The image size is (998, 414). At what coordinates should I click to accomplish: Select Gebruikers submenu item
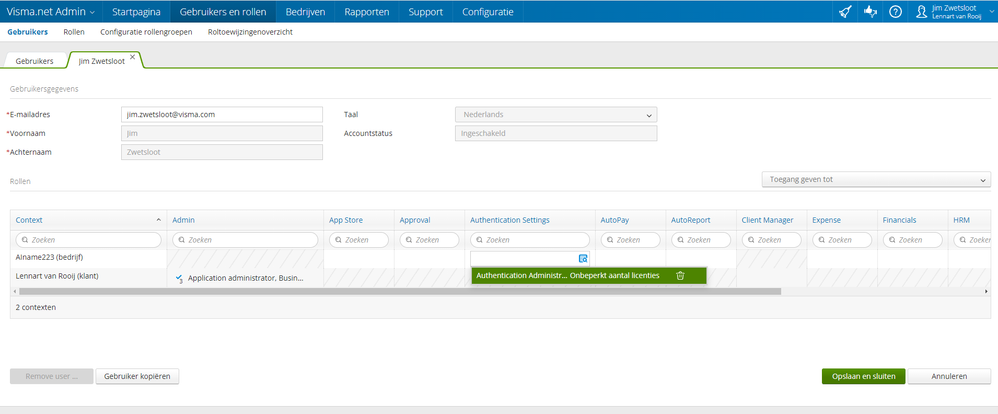(27, 32)
